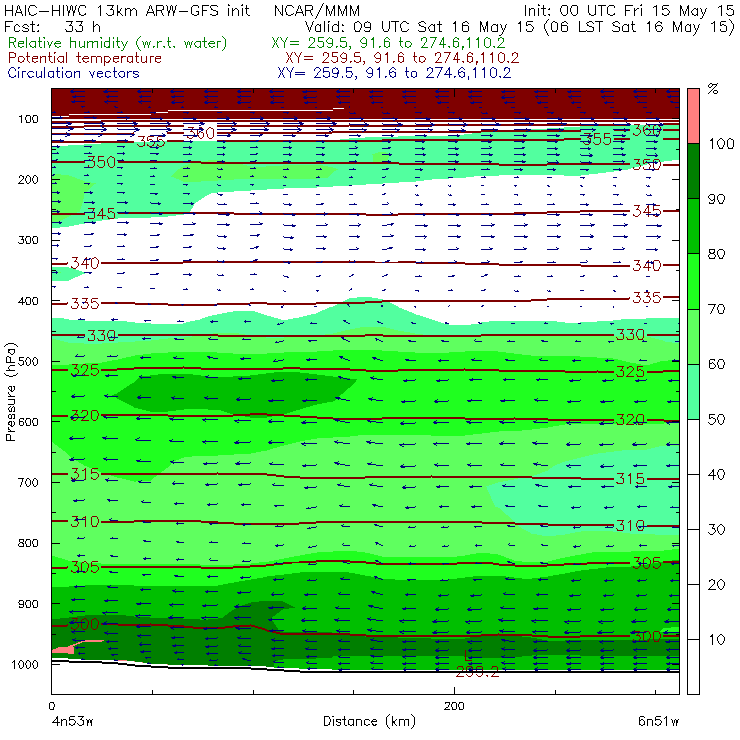Click the '200' pressure axis tick label
740x740 pixels.
coord(28,180)
